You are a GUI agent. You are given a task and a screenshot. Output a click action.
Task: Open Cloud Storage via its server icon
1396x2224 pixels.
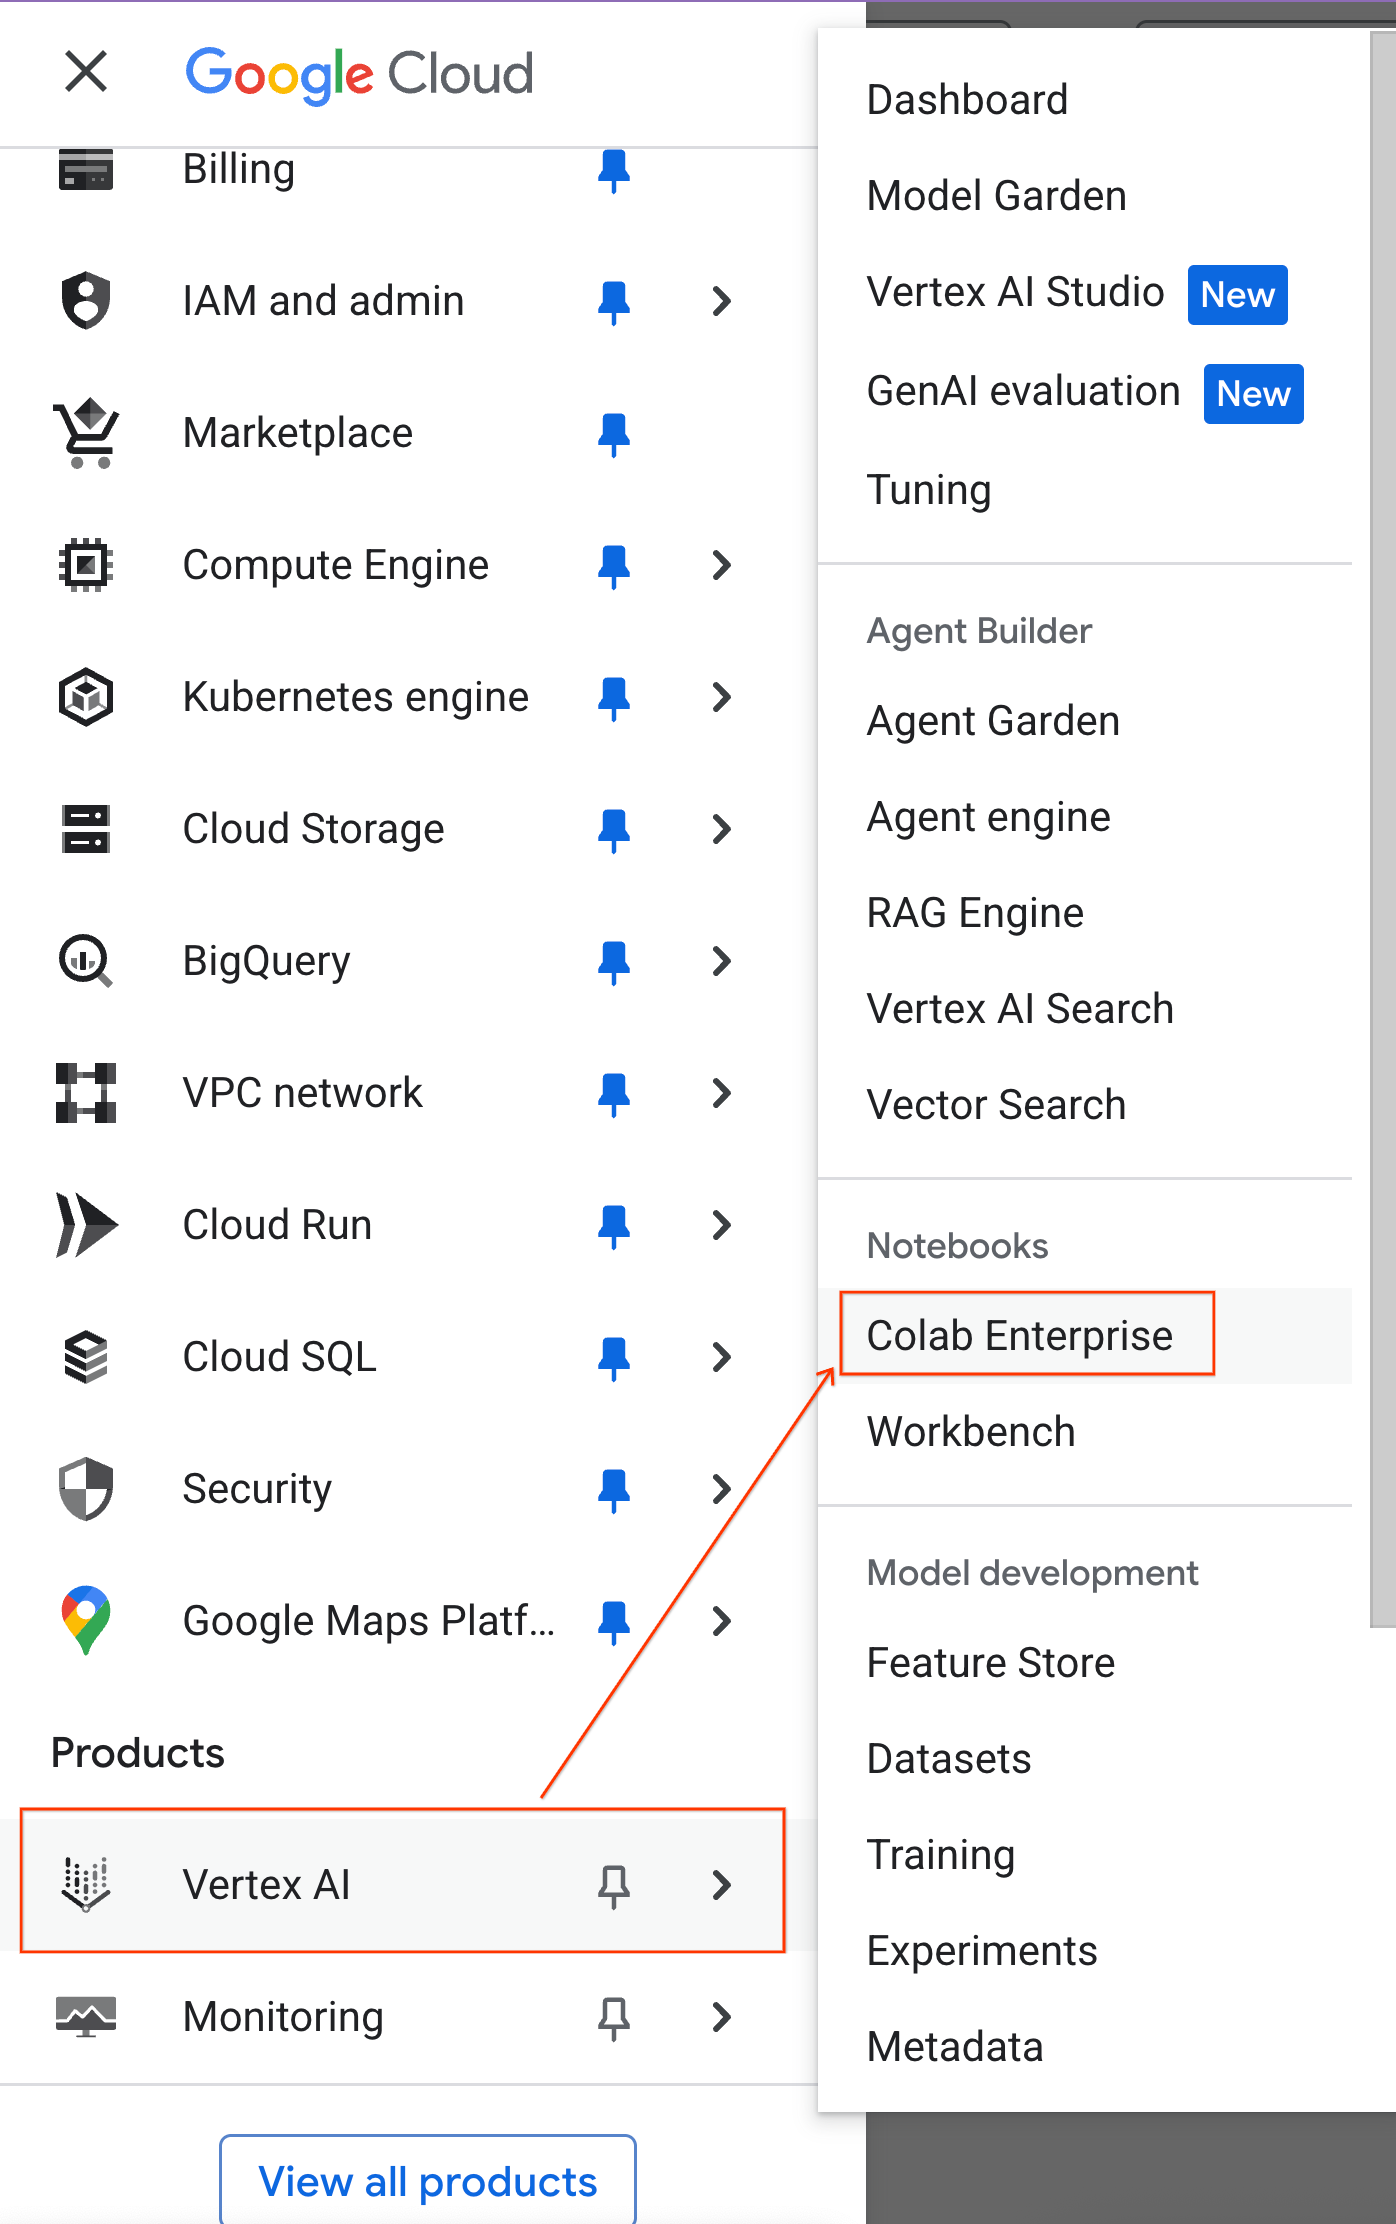(86, 829)
